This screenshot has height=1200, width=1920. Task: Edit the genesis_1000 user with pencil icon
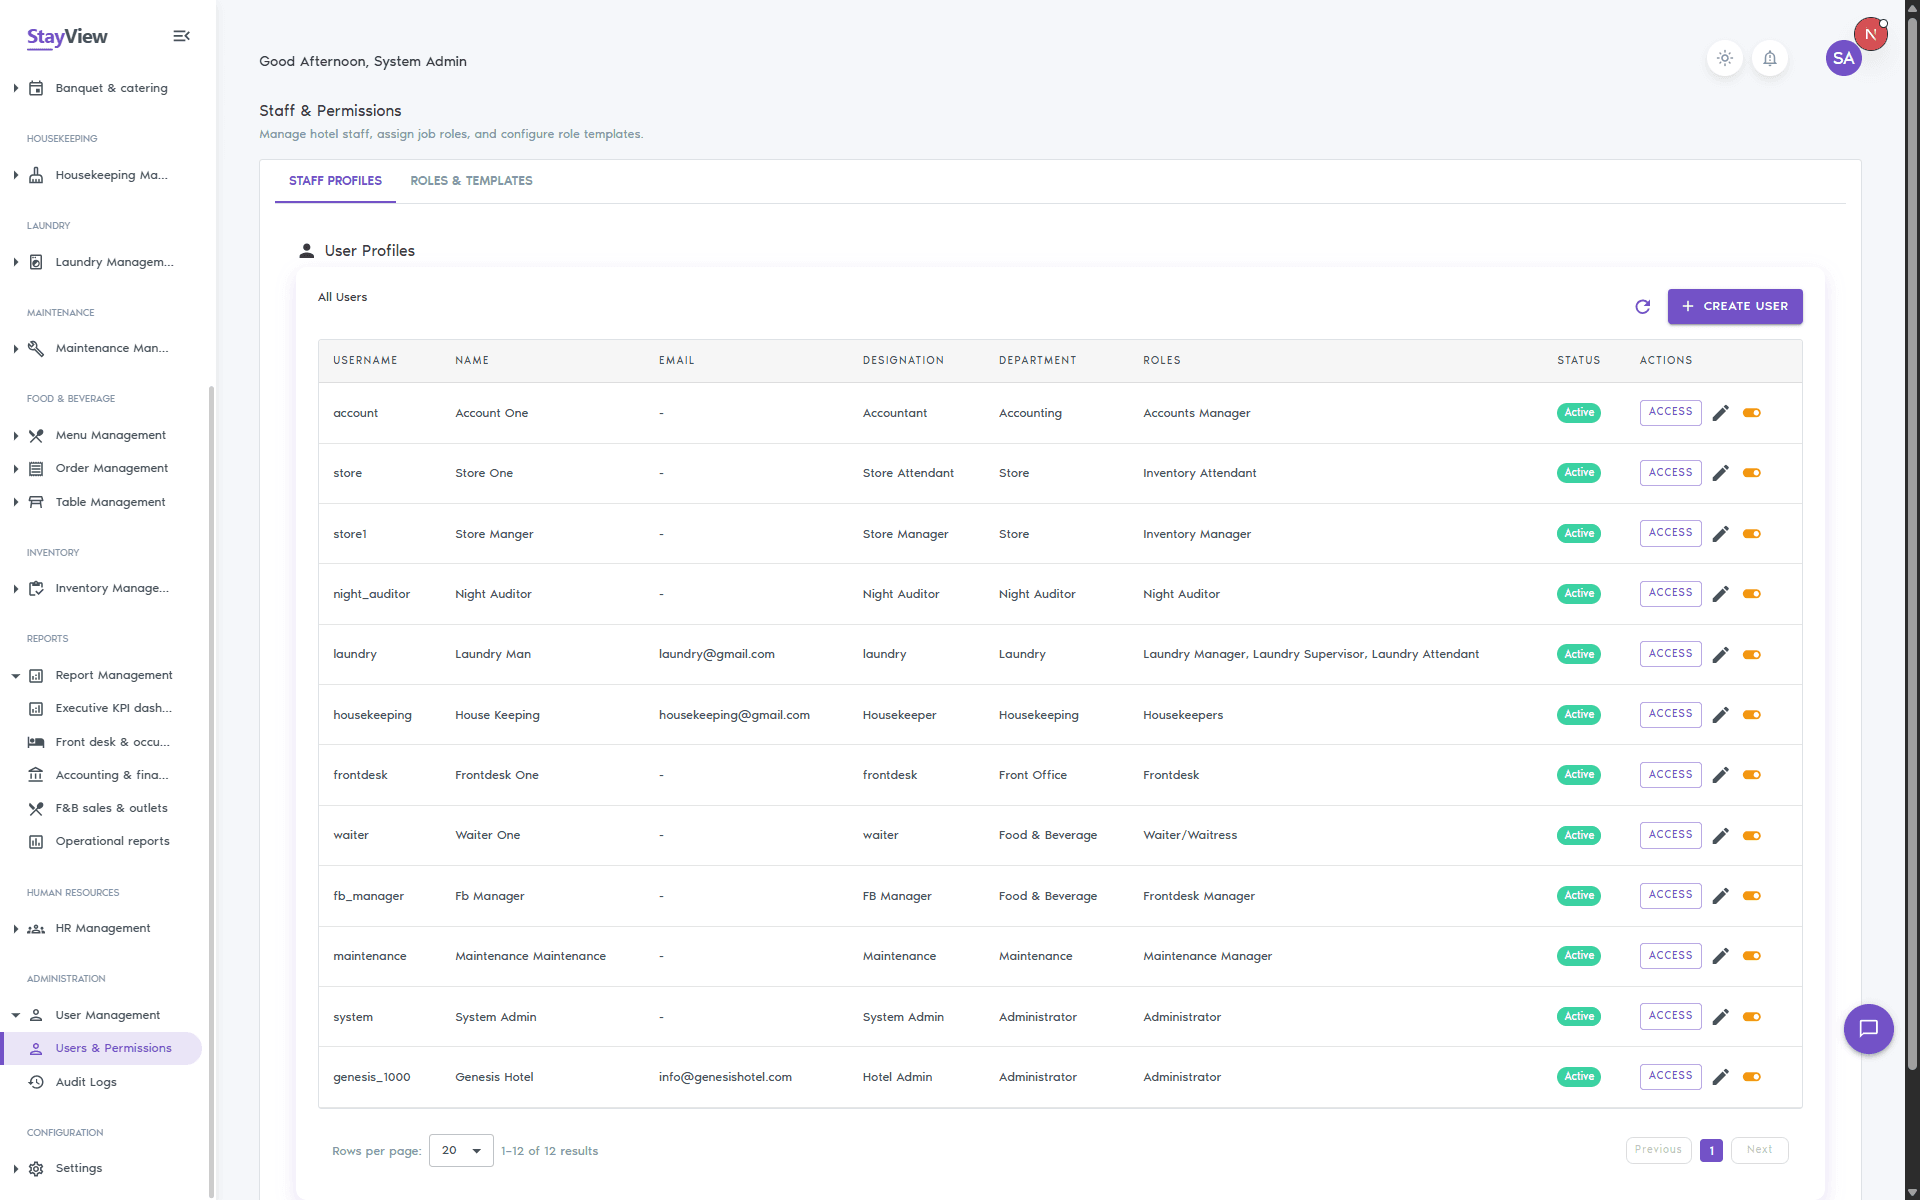point(1720,1077)
